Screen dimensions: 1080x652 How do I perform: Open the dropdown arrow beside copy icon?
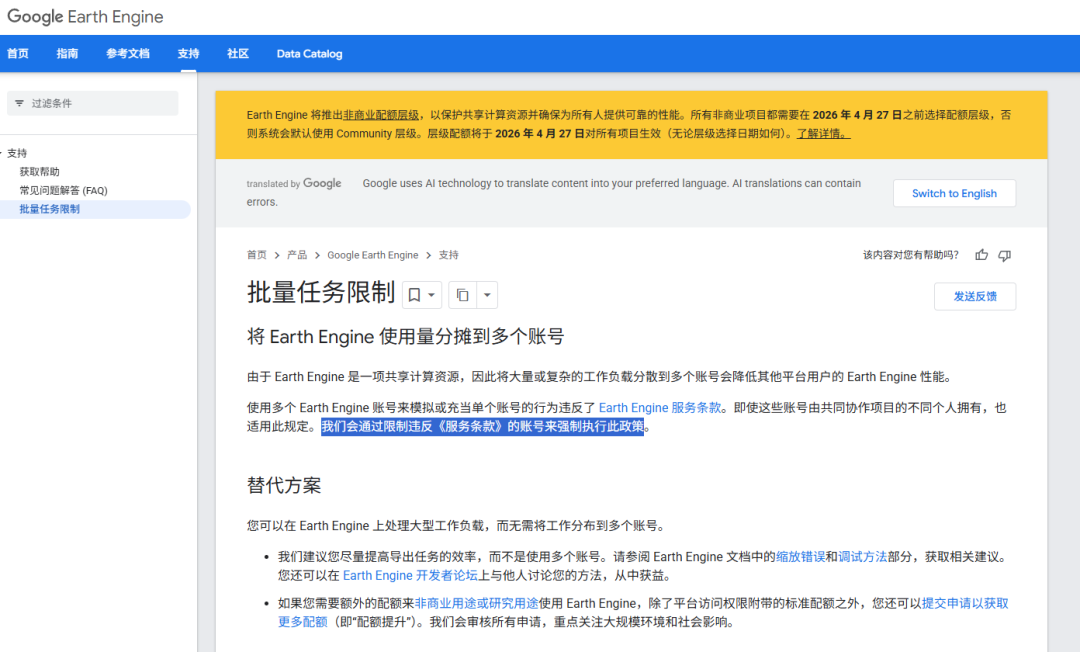[487, 295]
